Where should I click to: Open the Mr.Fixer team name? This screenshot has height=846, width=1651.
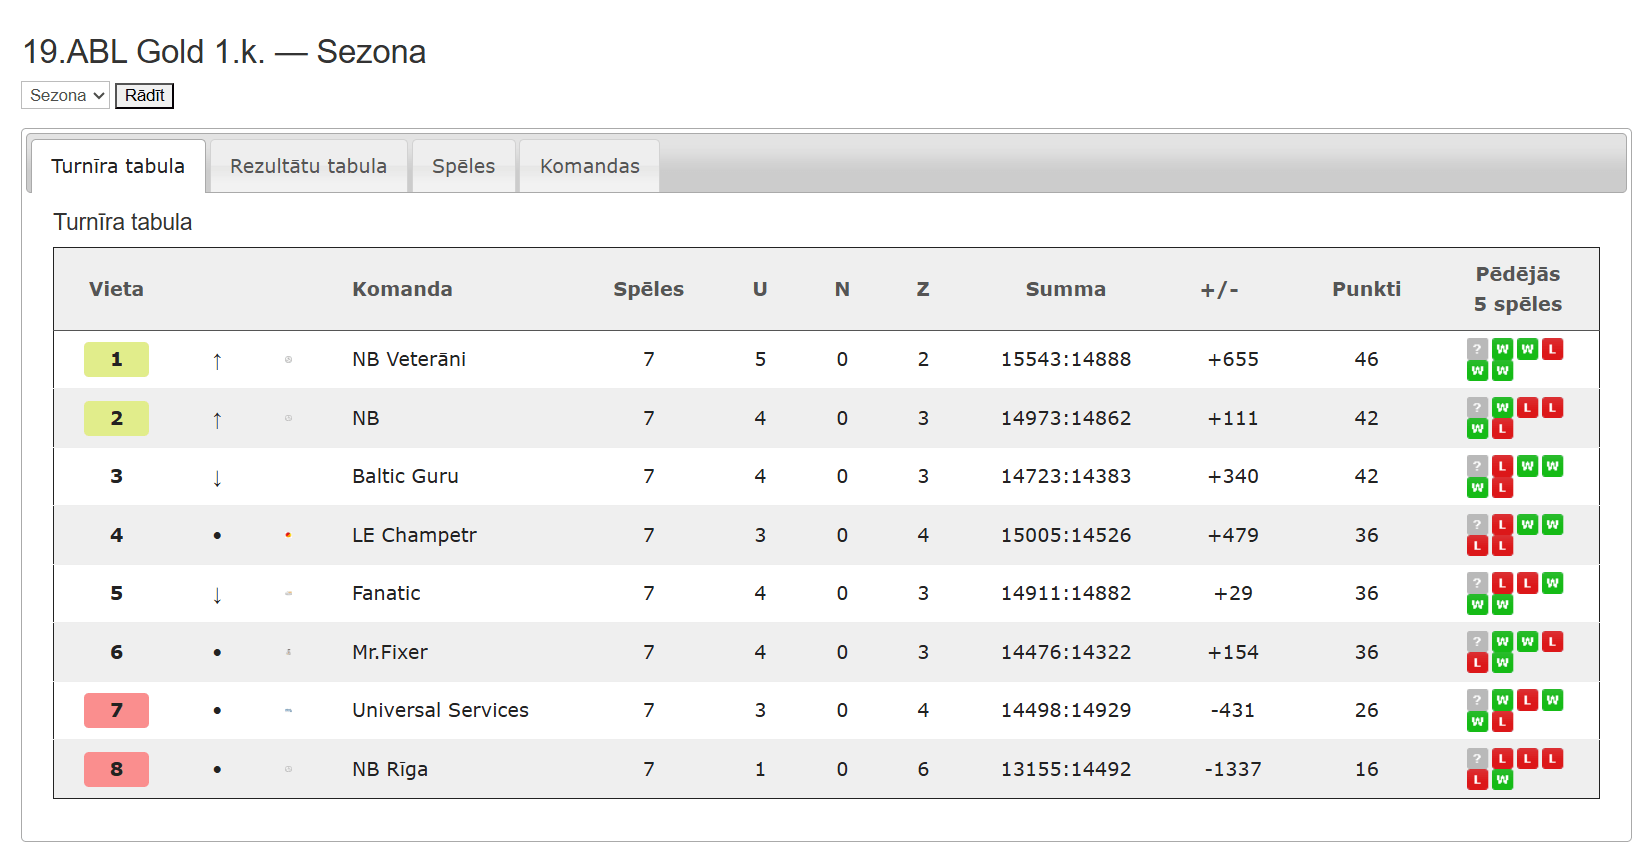coord(390,652)
